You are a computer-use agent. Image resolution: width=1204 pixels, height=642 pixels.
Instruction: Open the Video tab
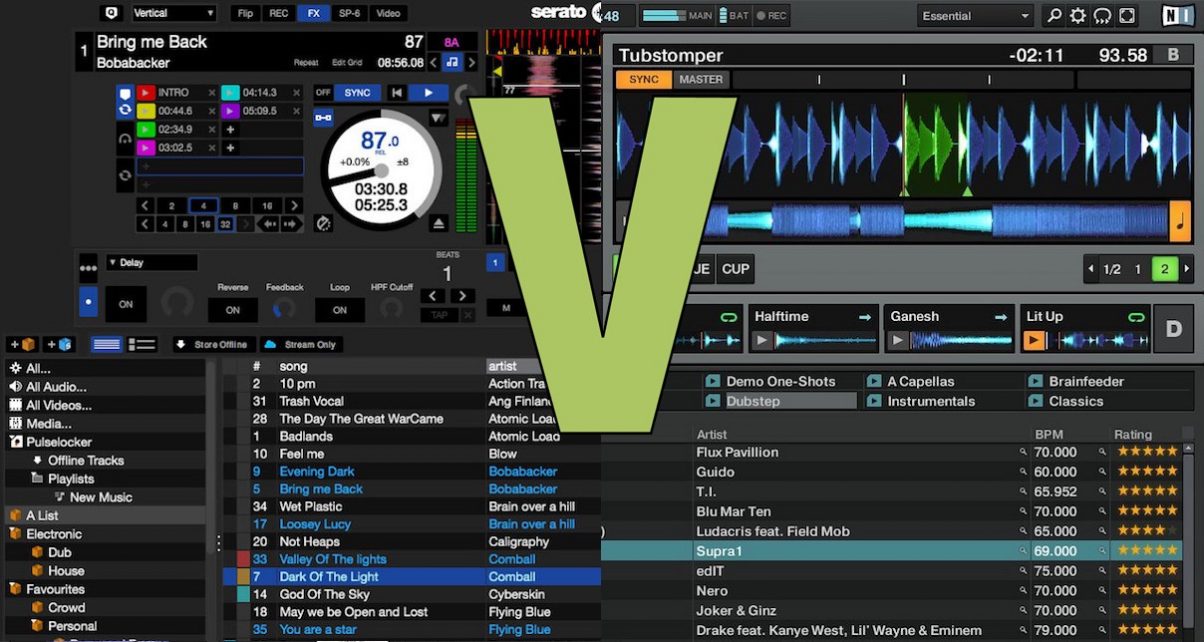click(x=388, y=13)
